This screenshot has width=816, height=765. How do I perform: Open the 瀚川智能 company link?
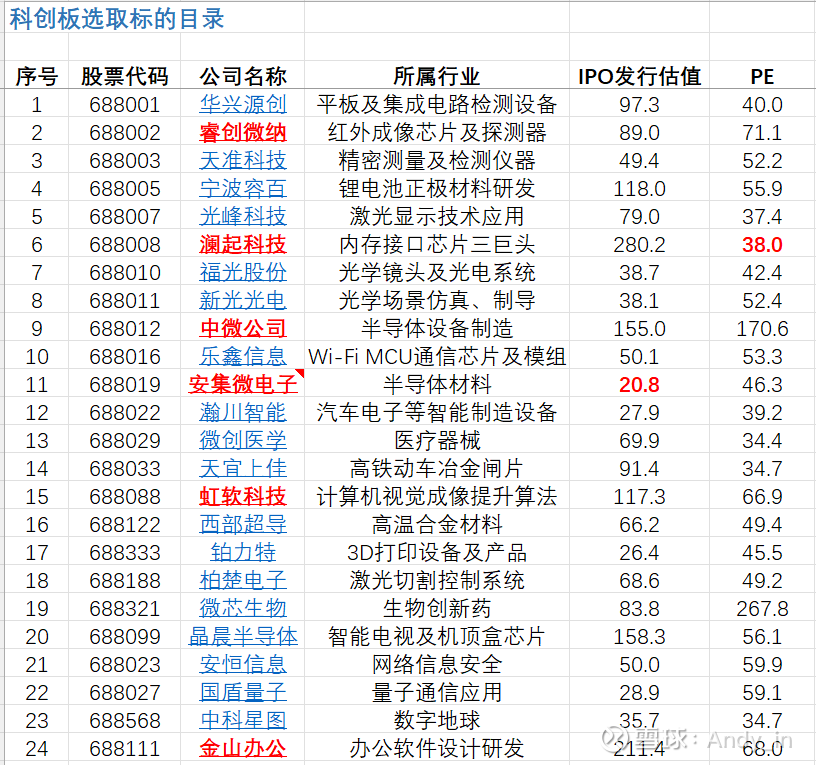(x=243, y=413)
